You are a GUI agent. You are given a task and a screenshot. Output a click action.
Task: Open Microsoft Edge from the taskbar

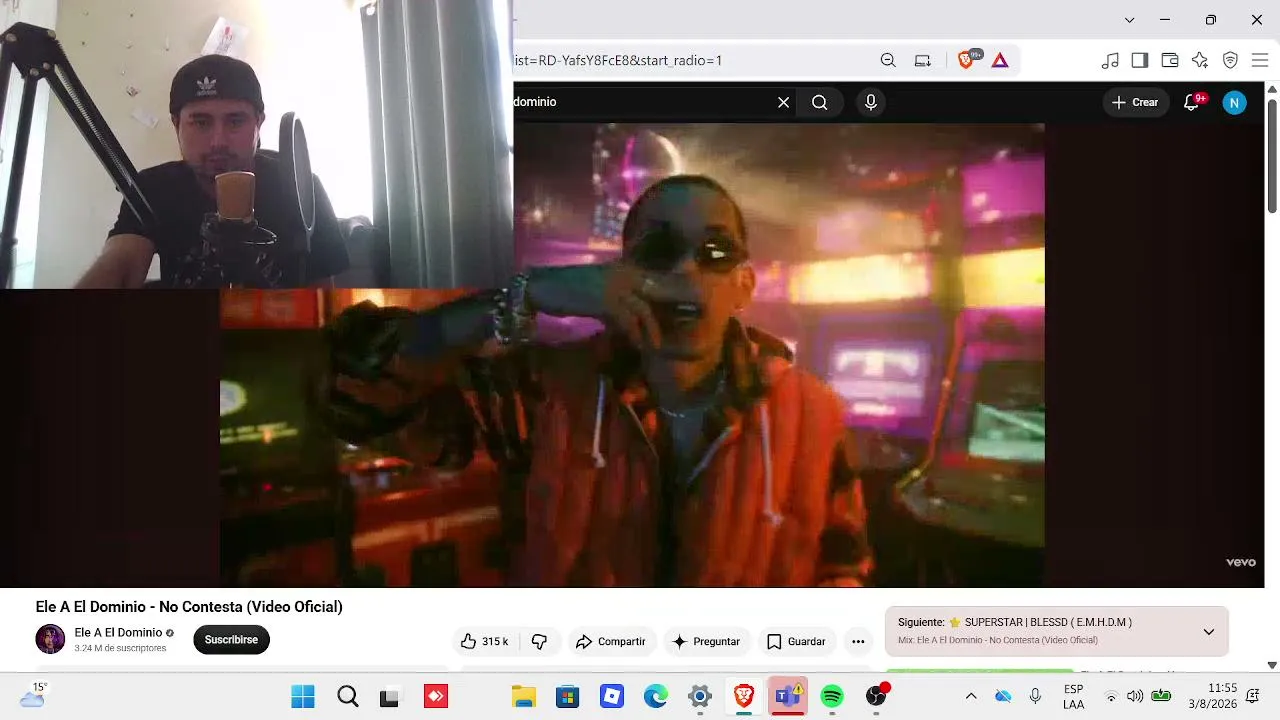[656, 696]
